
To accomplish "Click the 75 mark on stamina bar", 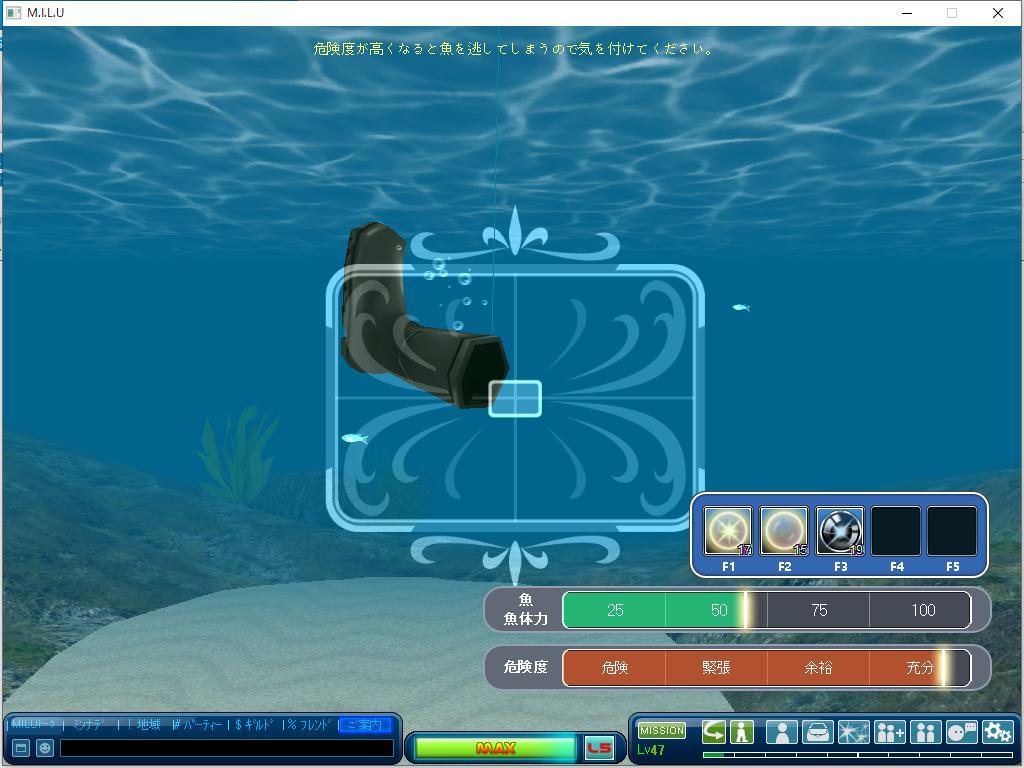I will point(819,610).
